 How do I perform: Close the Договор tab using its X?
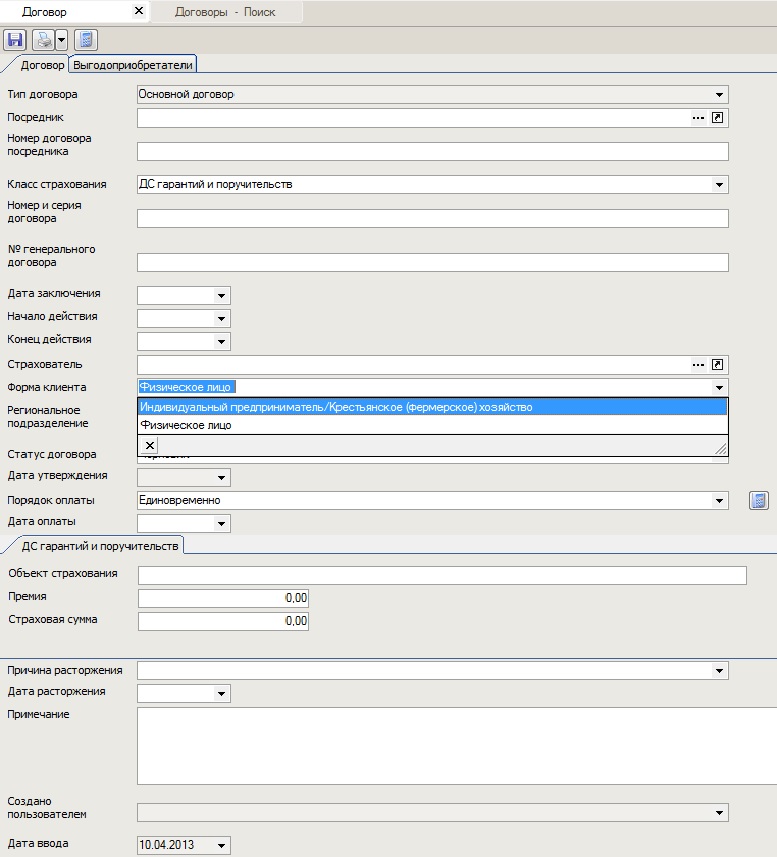(139, 11)
